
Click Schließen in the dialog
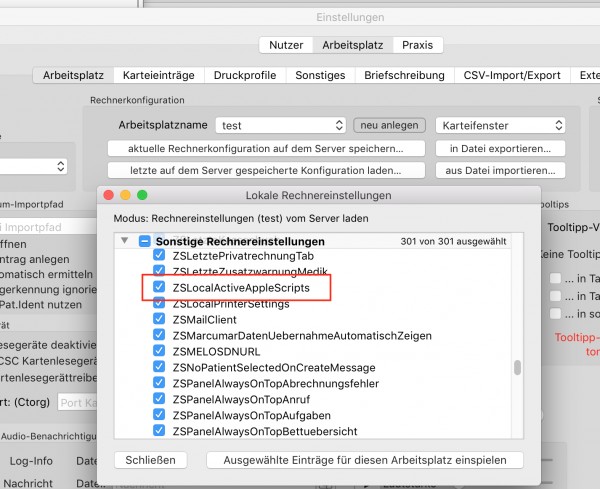click(150, 460)
